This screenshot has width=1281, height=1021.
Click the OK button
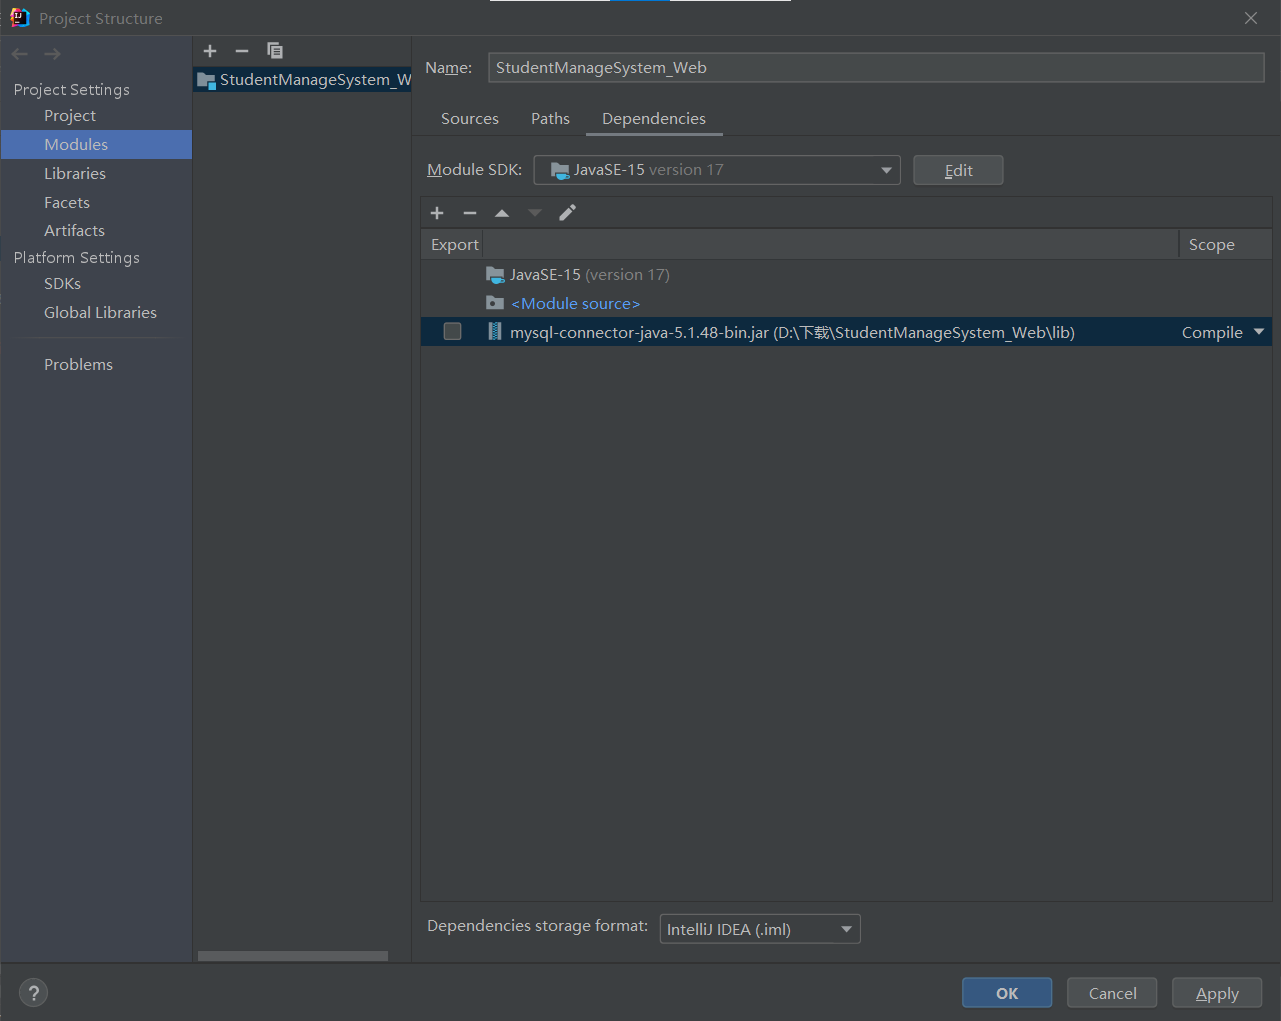pyautogui.click(x=1007, y=993)
